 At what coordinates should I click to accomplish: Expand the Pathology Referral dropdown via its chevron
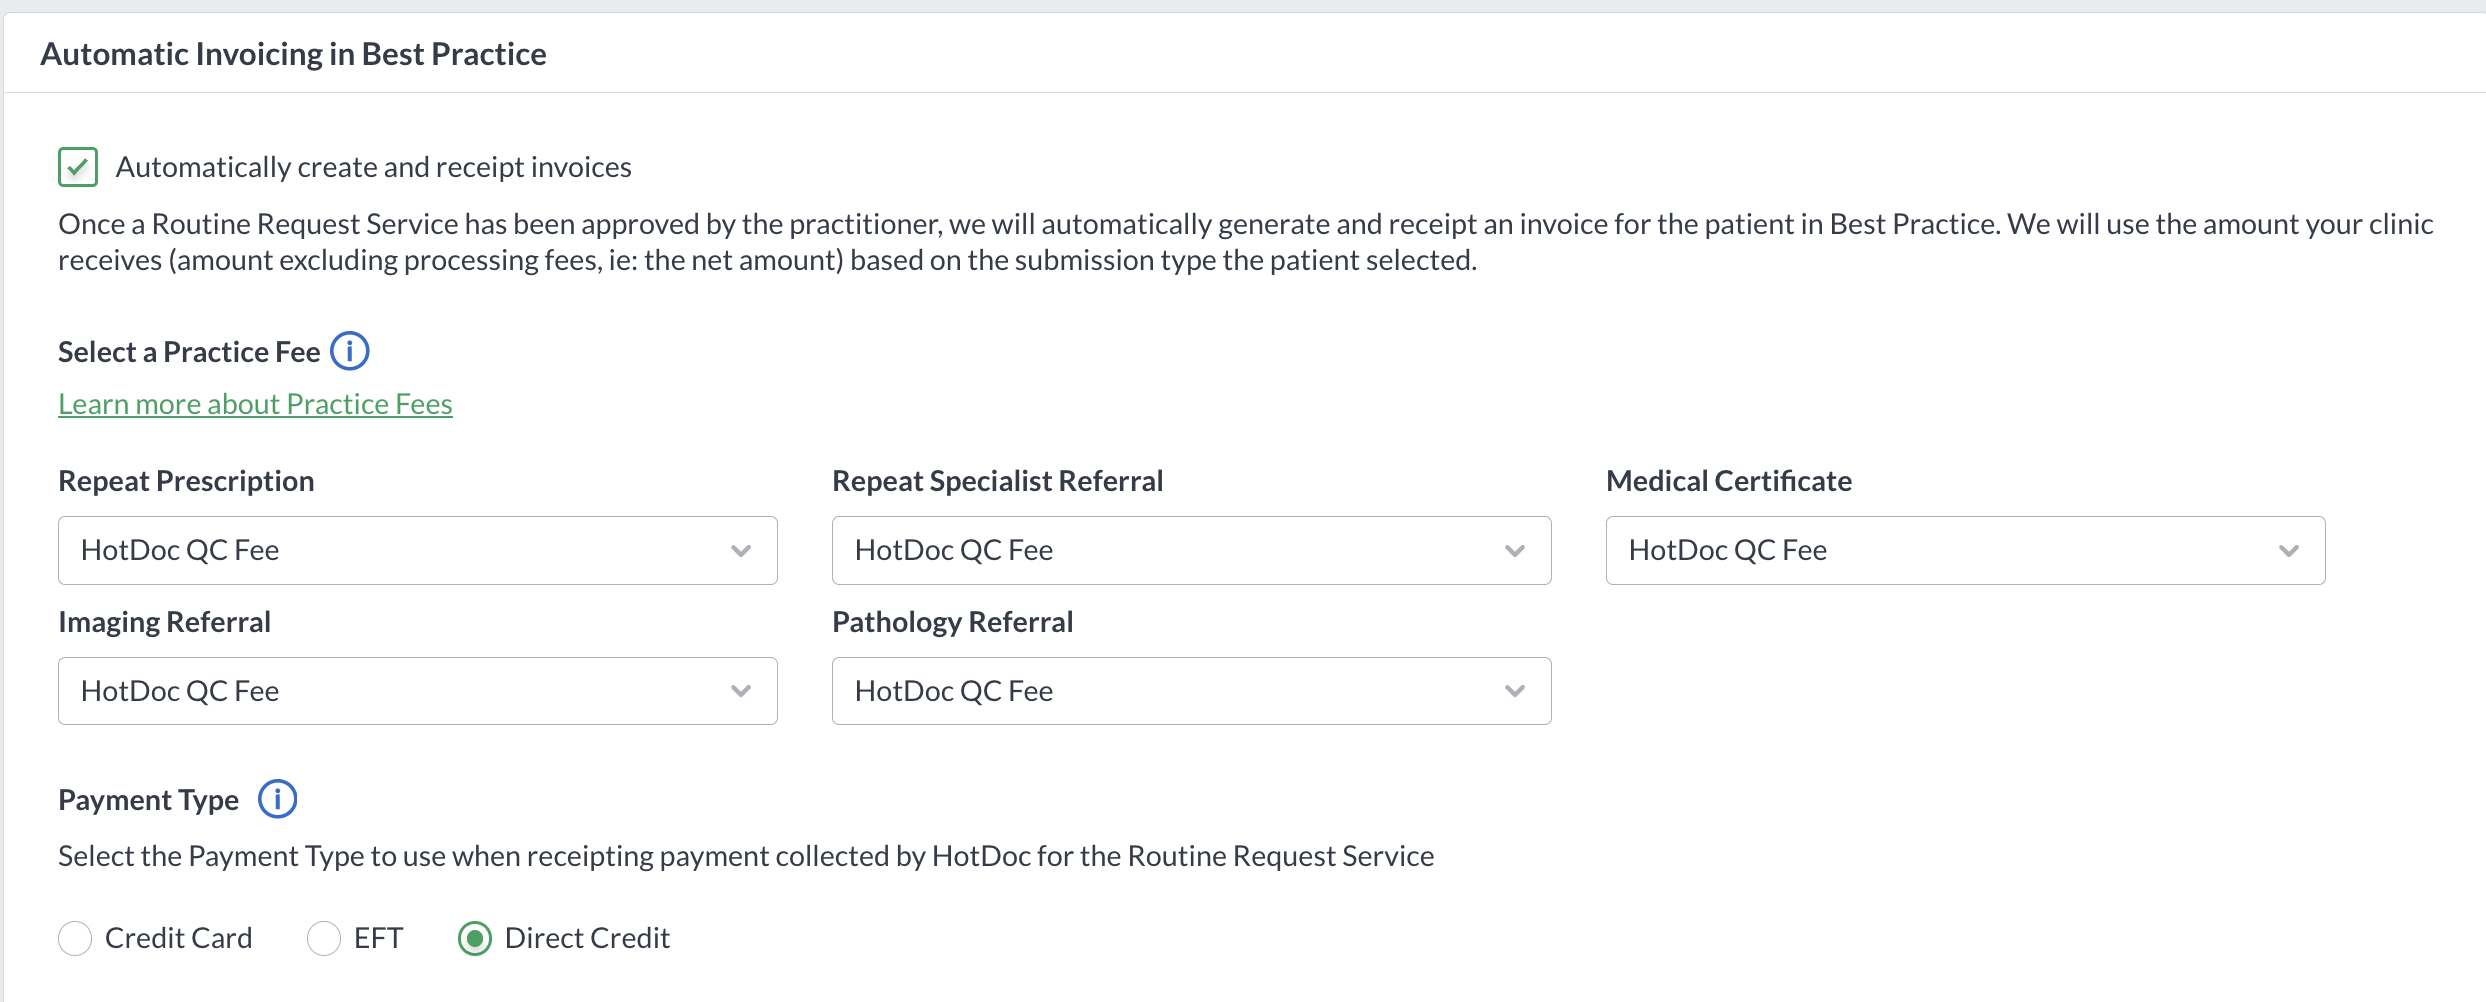(1515, 690)
